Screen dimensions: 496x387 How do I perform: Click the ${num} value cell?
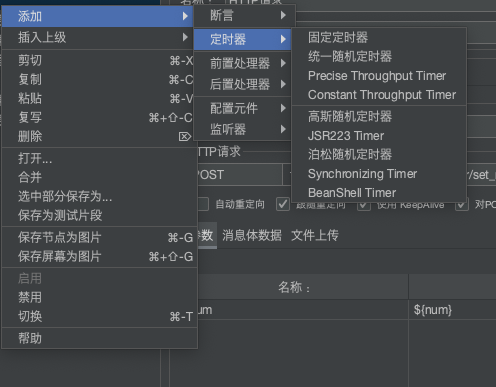tap(452, 310)
